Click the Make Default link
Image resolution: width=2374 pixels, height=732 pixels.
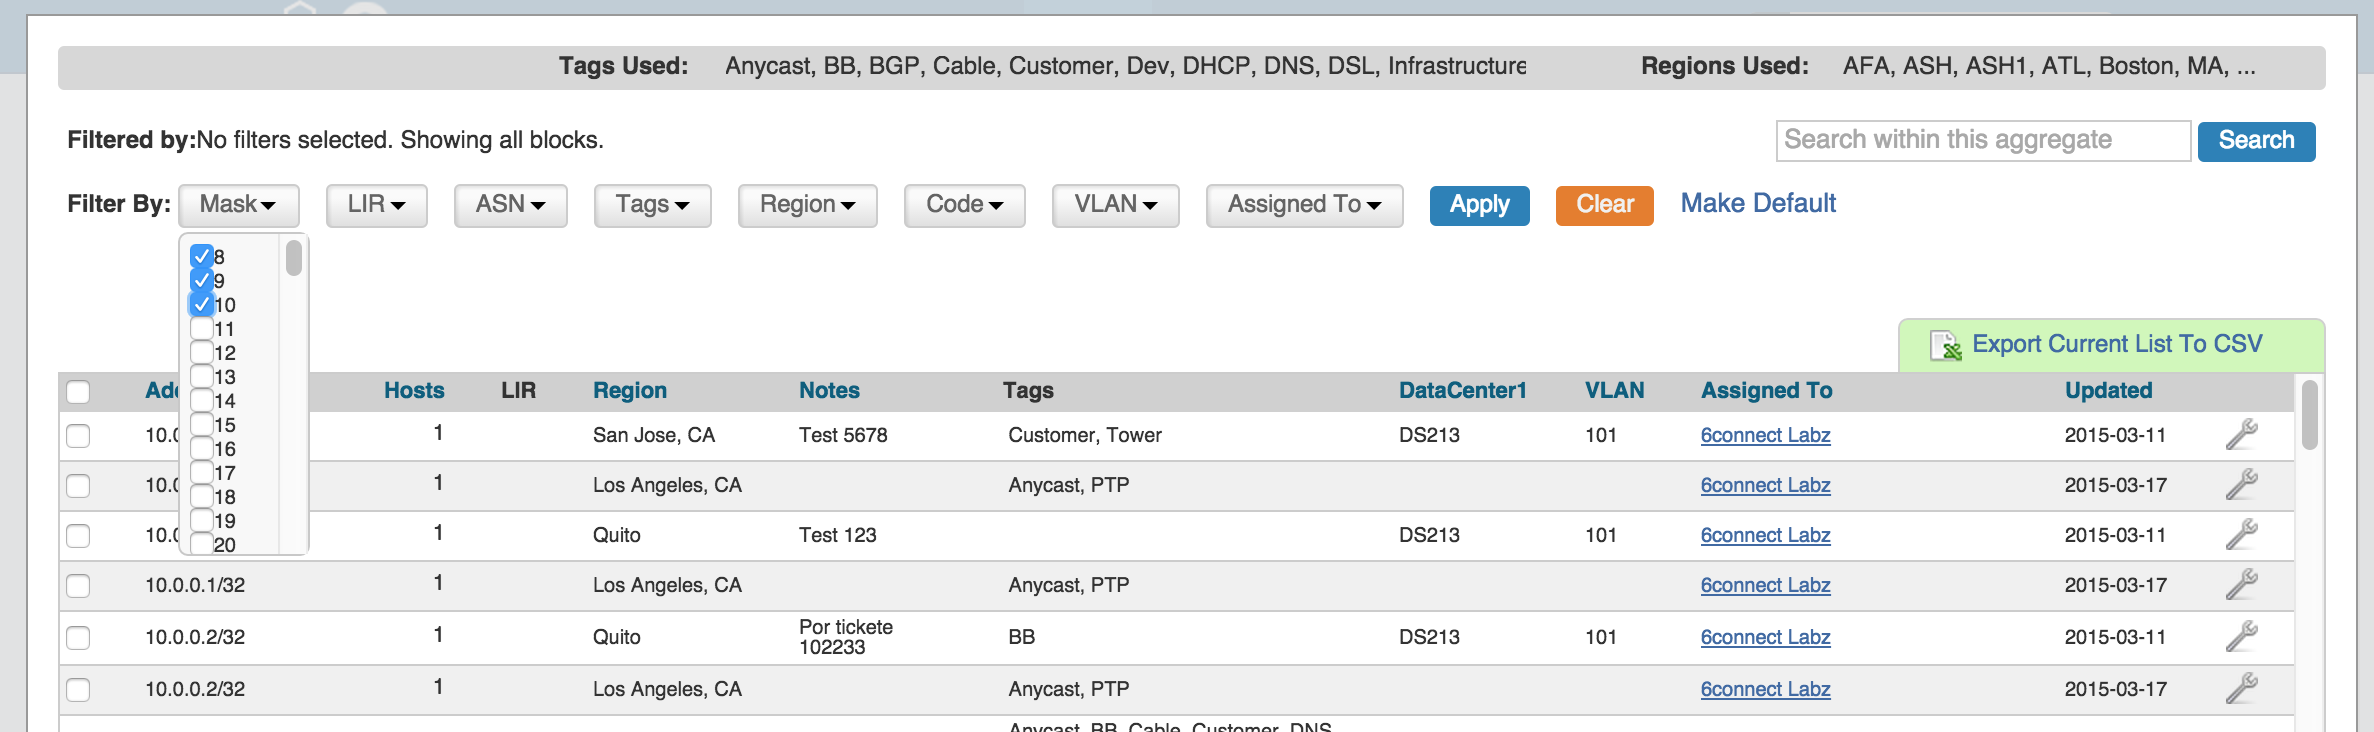[x=1758, y=204]
